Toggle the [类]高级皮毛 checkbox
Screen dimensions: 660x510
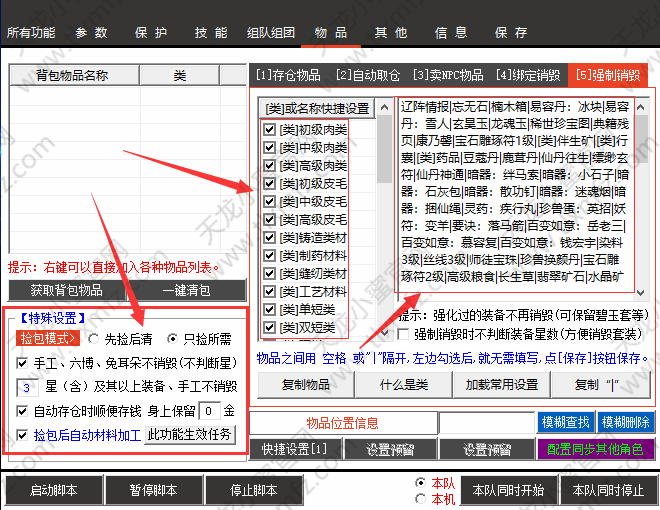tap(269, 220)
